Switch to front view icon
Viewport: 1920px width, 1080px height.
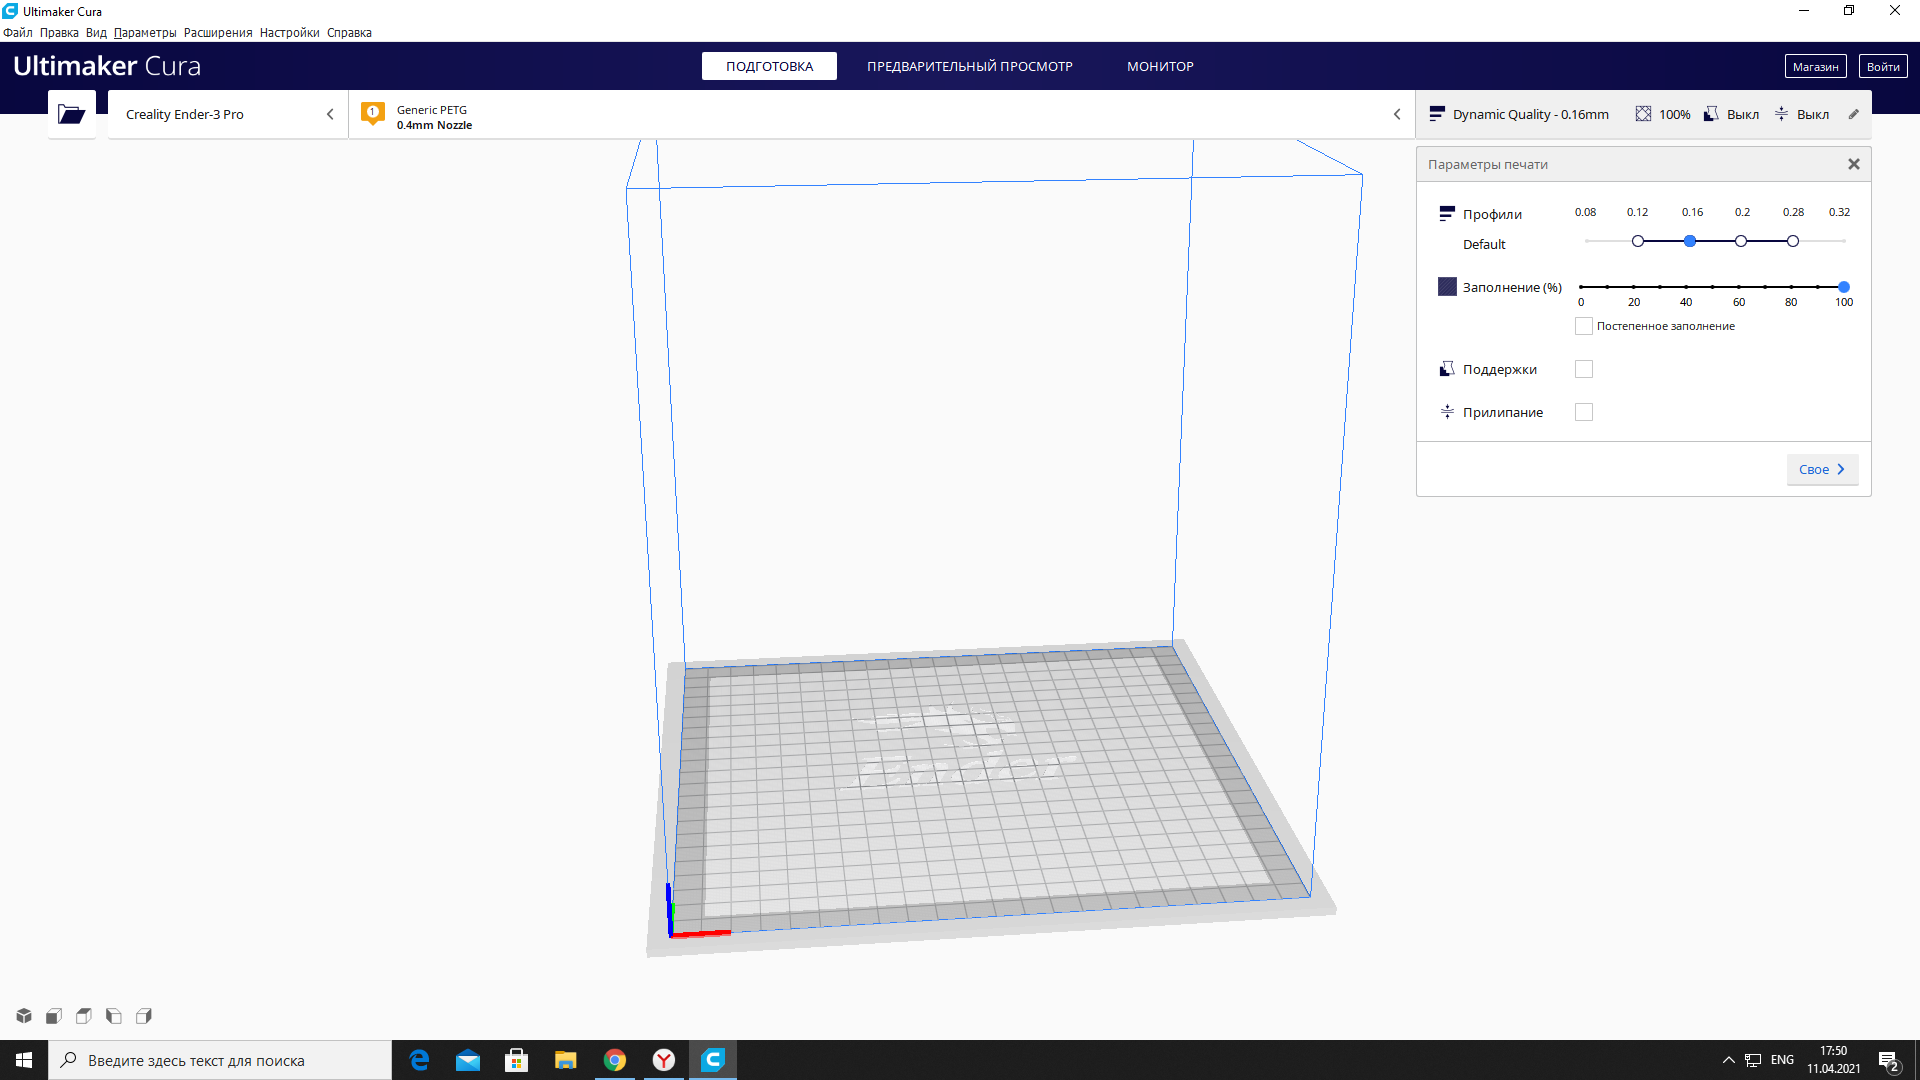pos(54,1016)
